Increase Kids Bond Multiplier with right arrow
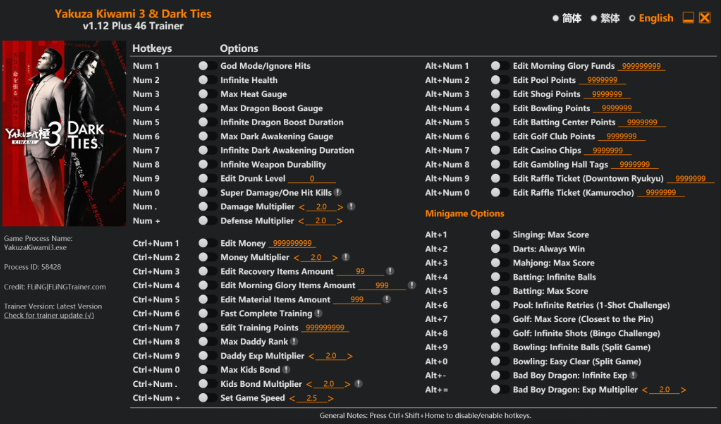721x424 pixels. click(348, 384)
